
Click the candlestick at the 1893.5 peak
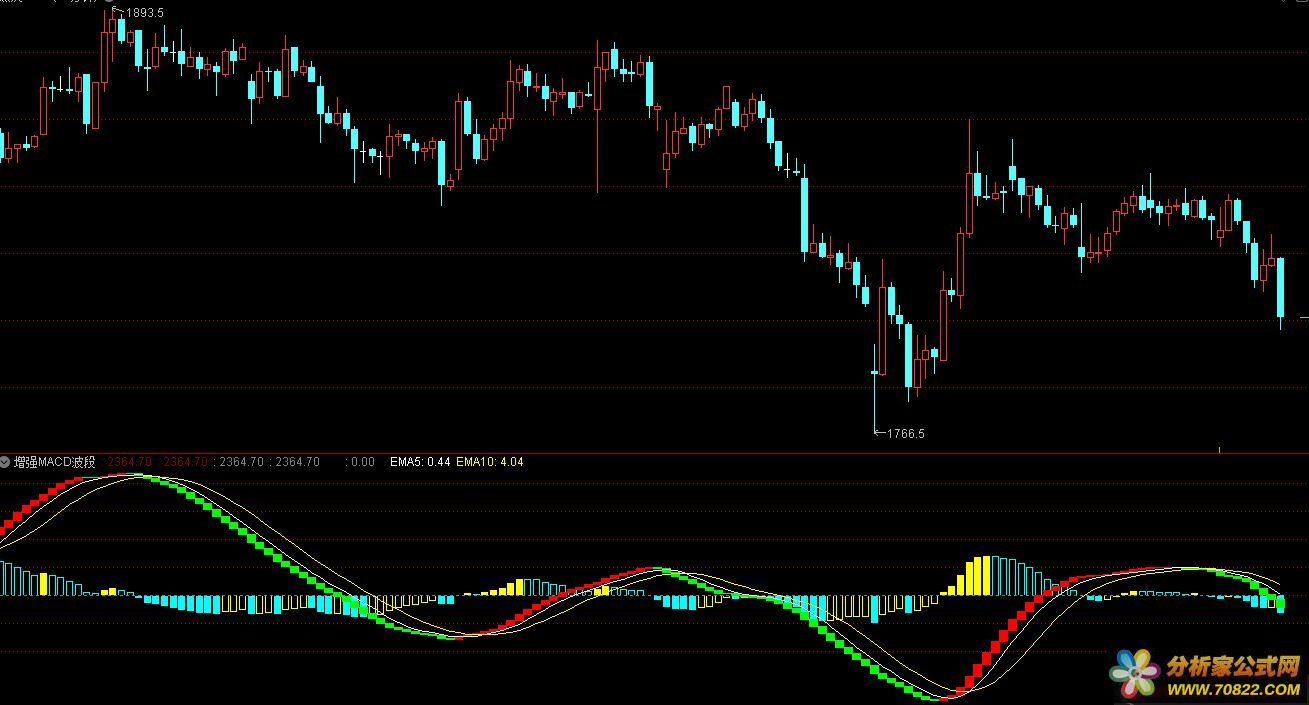pyautogui.click(x=108, y=40)
